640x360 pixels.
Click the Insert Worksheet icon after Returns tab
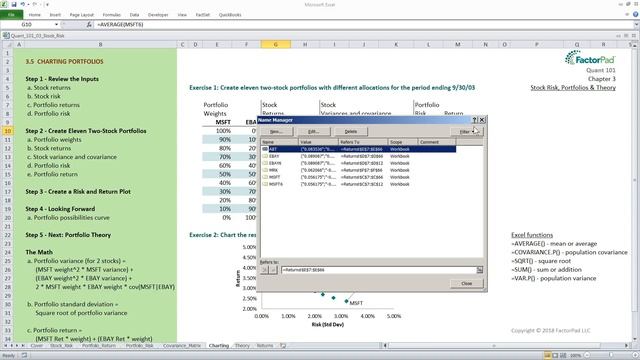283,346
